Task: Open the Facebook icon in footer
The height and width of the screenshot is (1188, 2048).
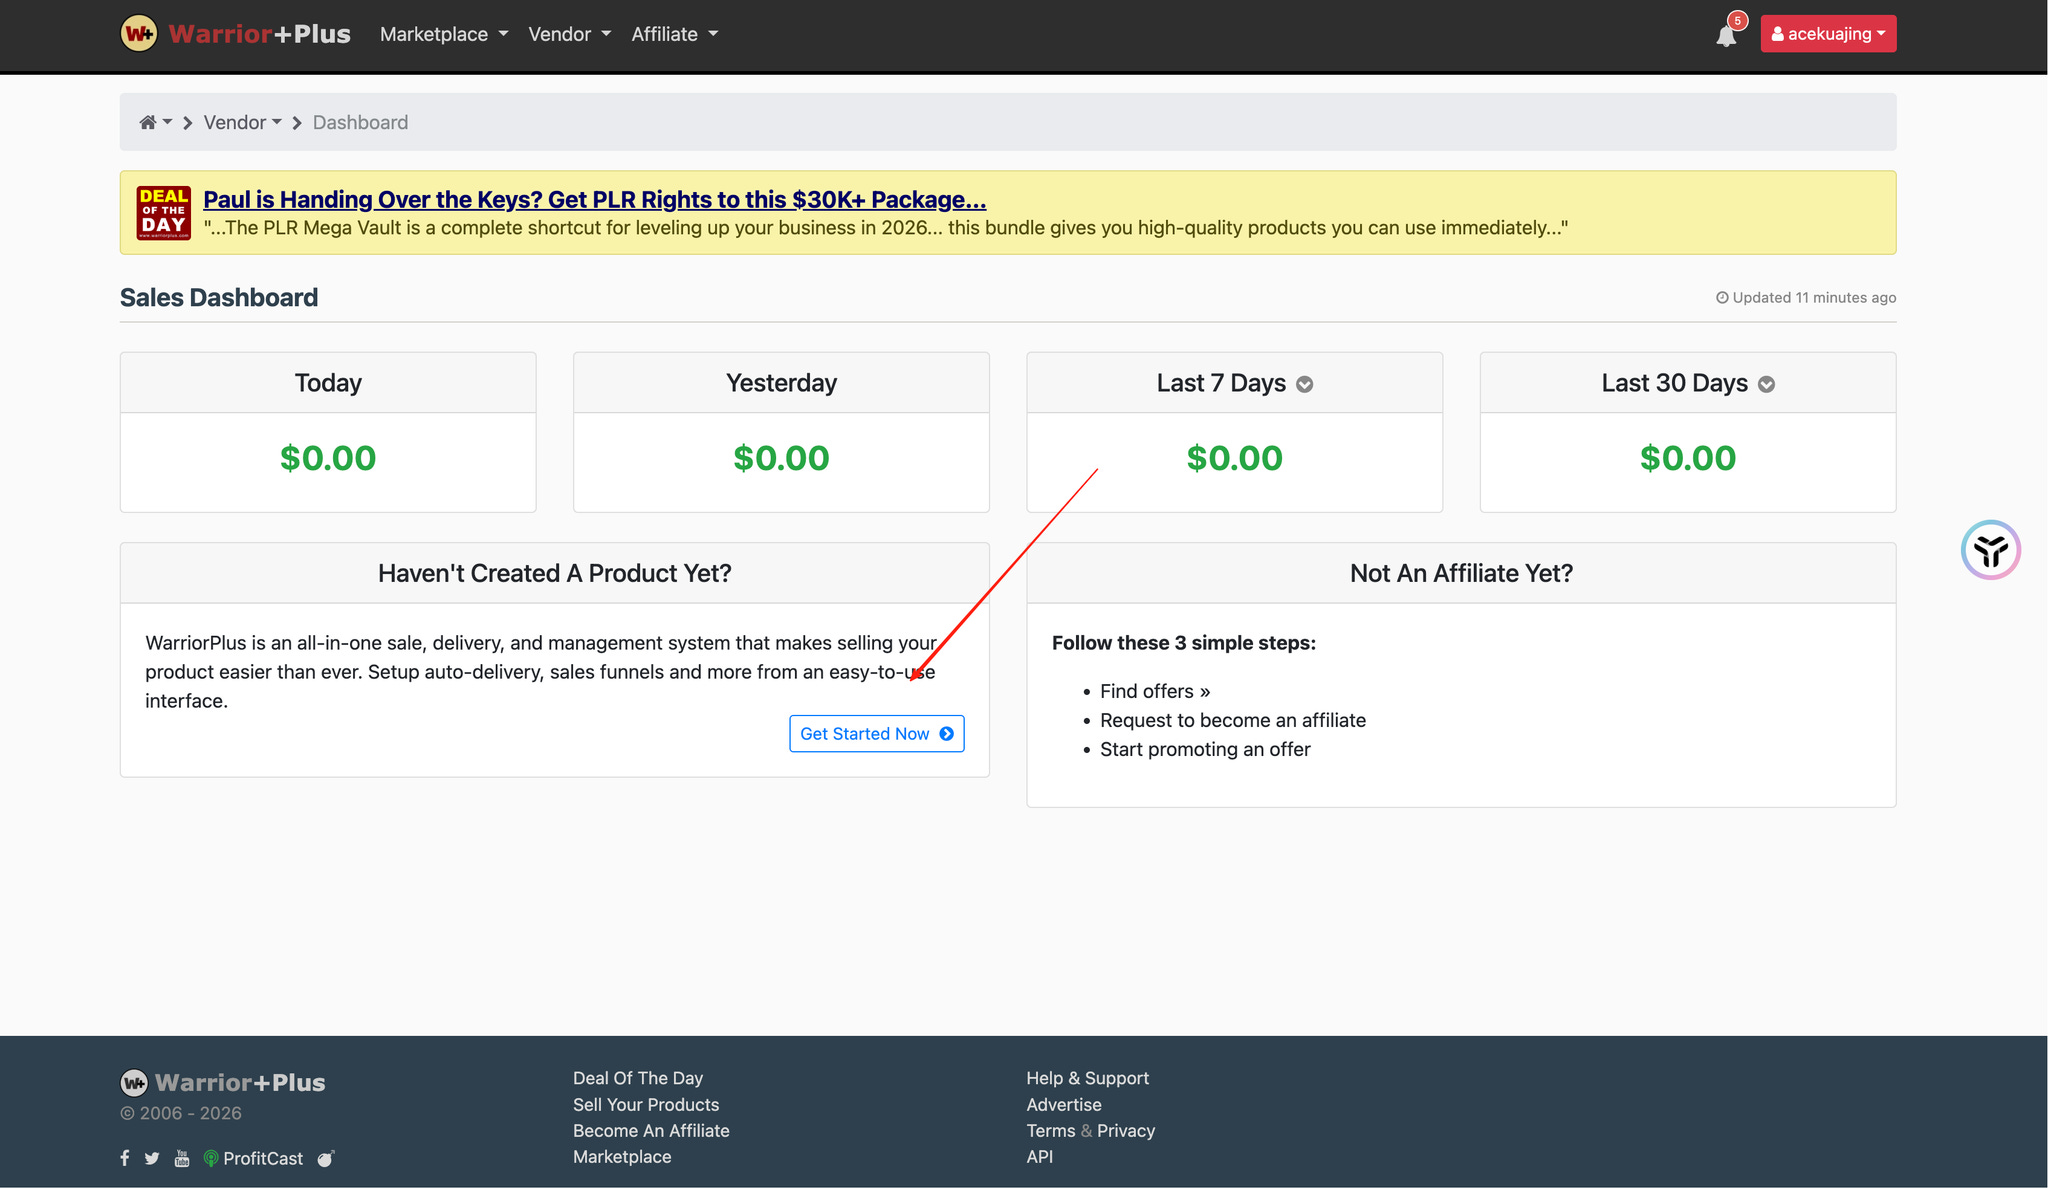Action: click(125, 1158)
